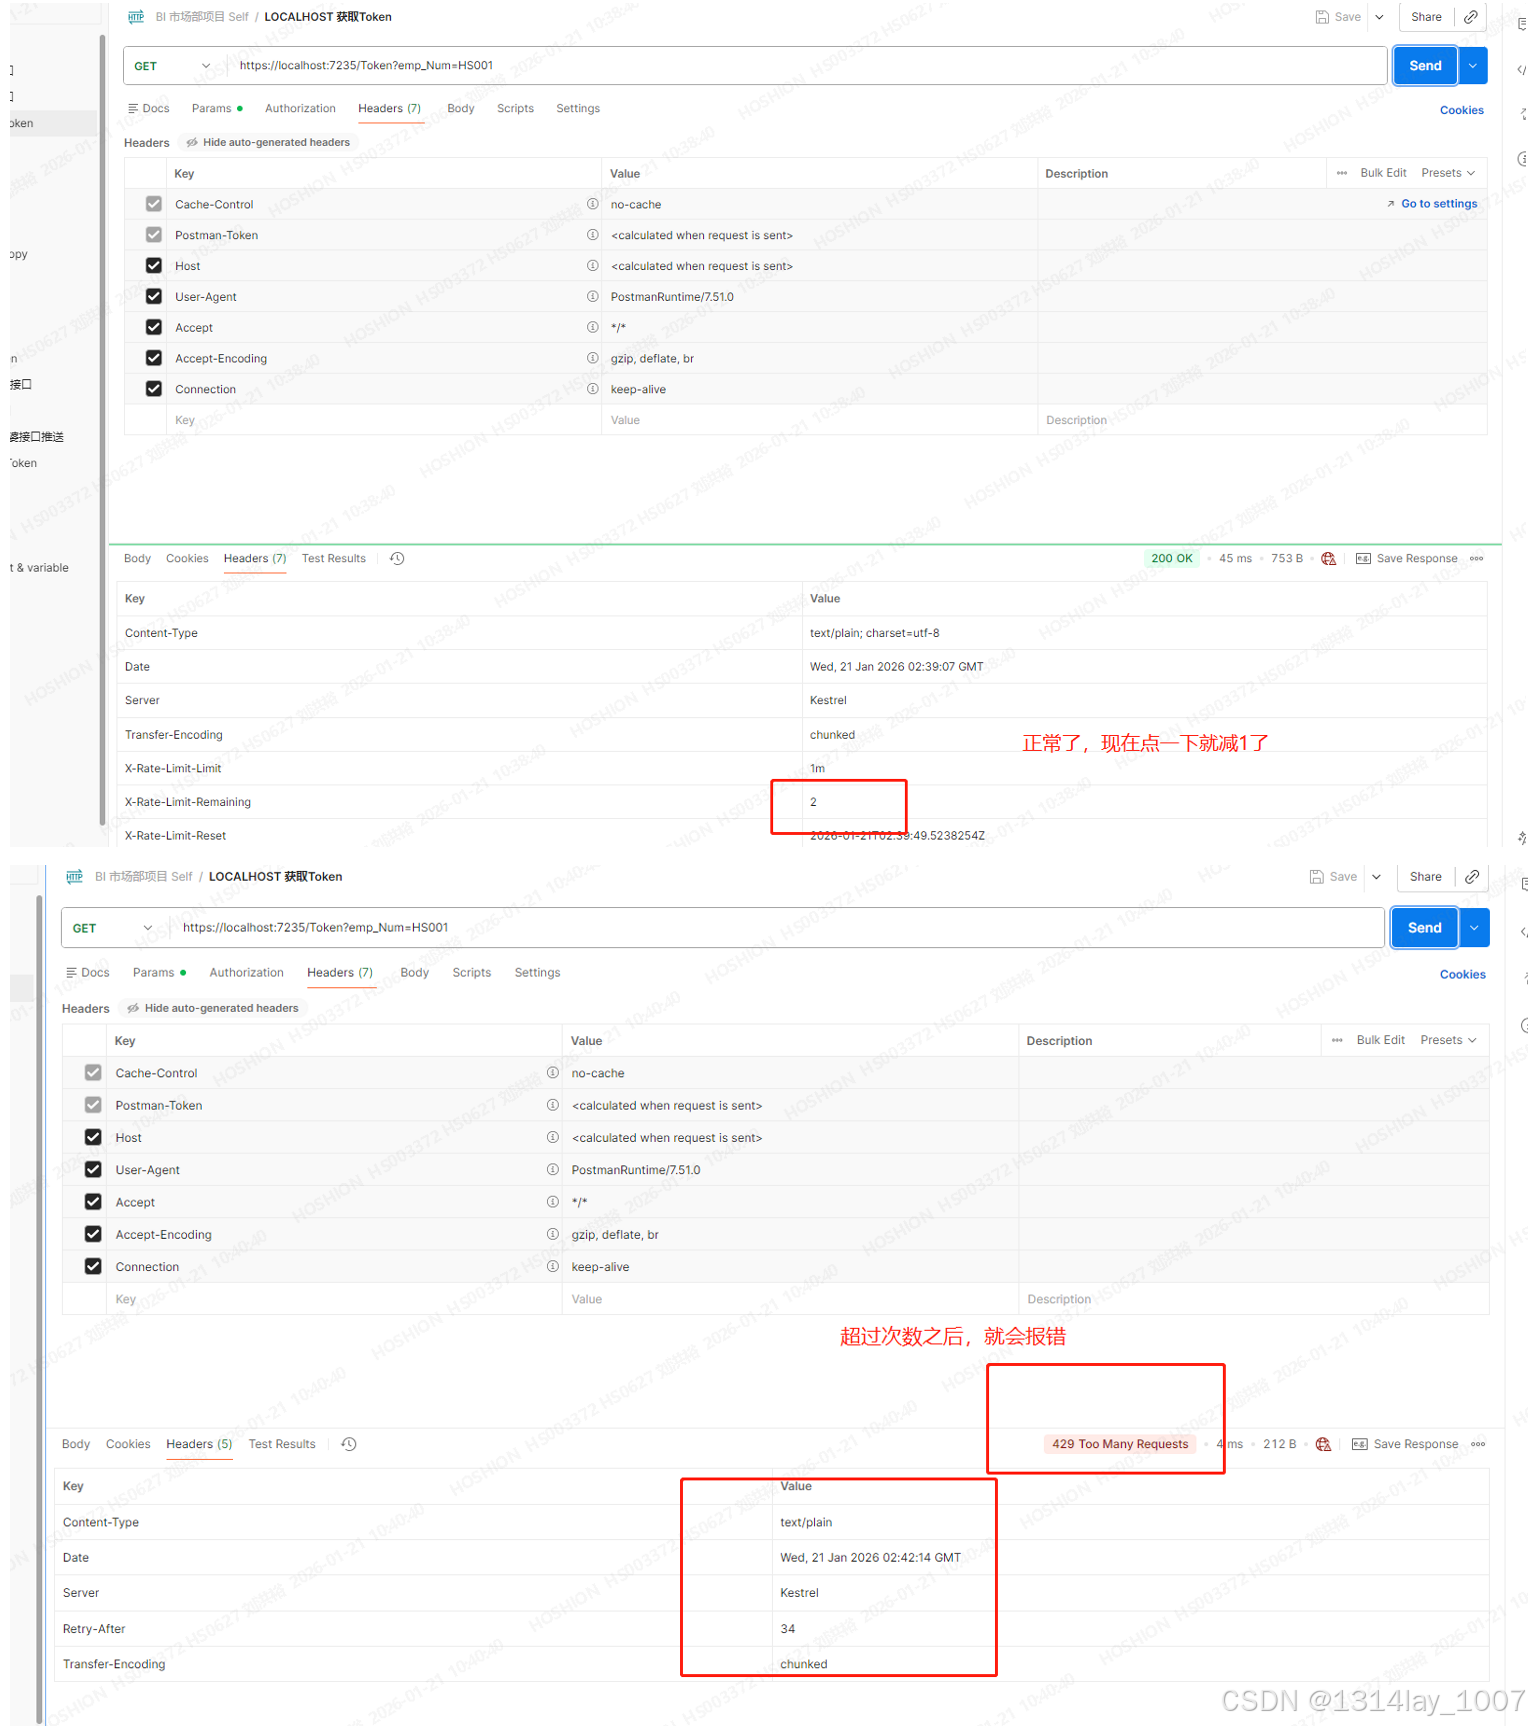Click Bulk Edit in upper headers table
Screen dimensions: 1530x1727
1383,173
